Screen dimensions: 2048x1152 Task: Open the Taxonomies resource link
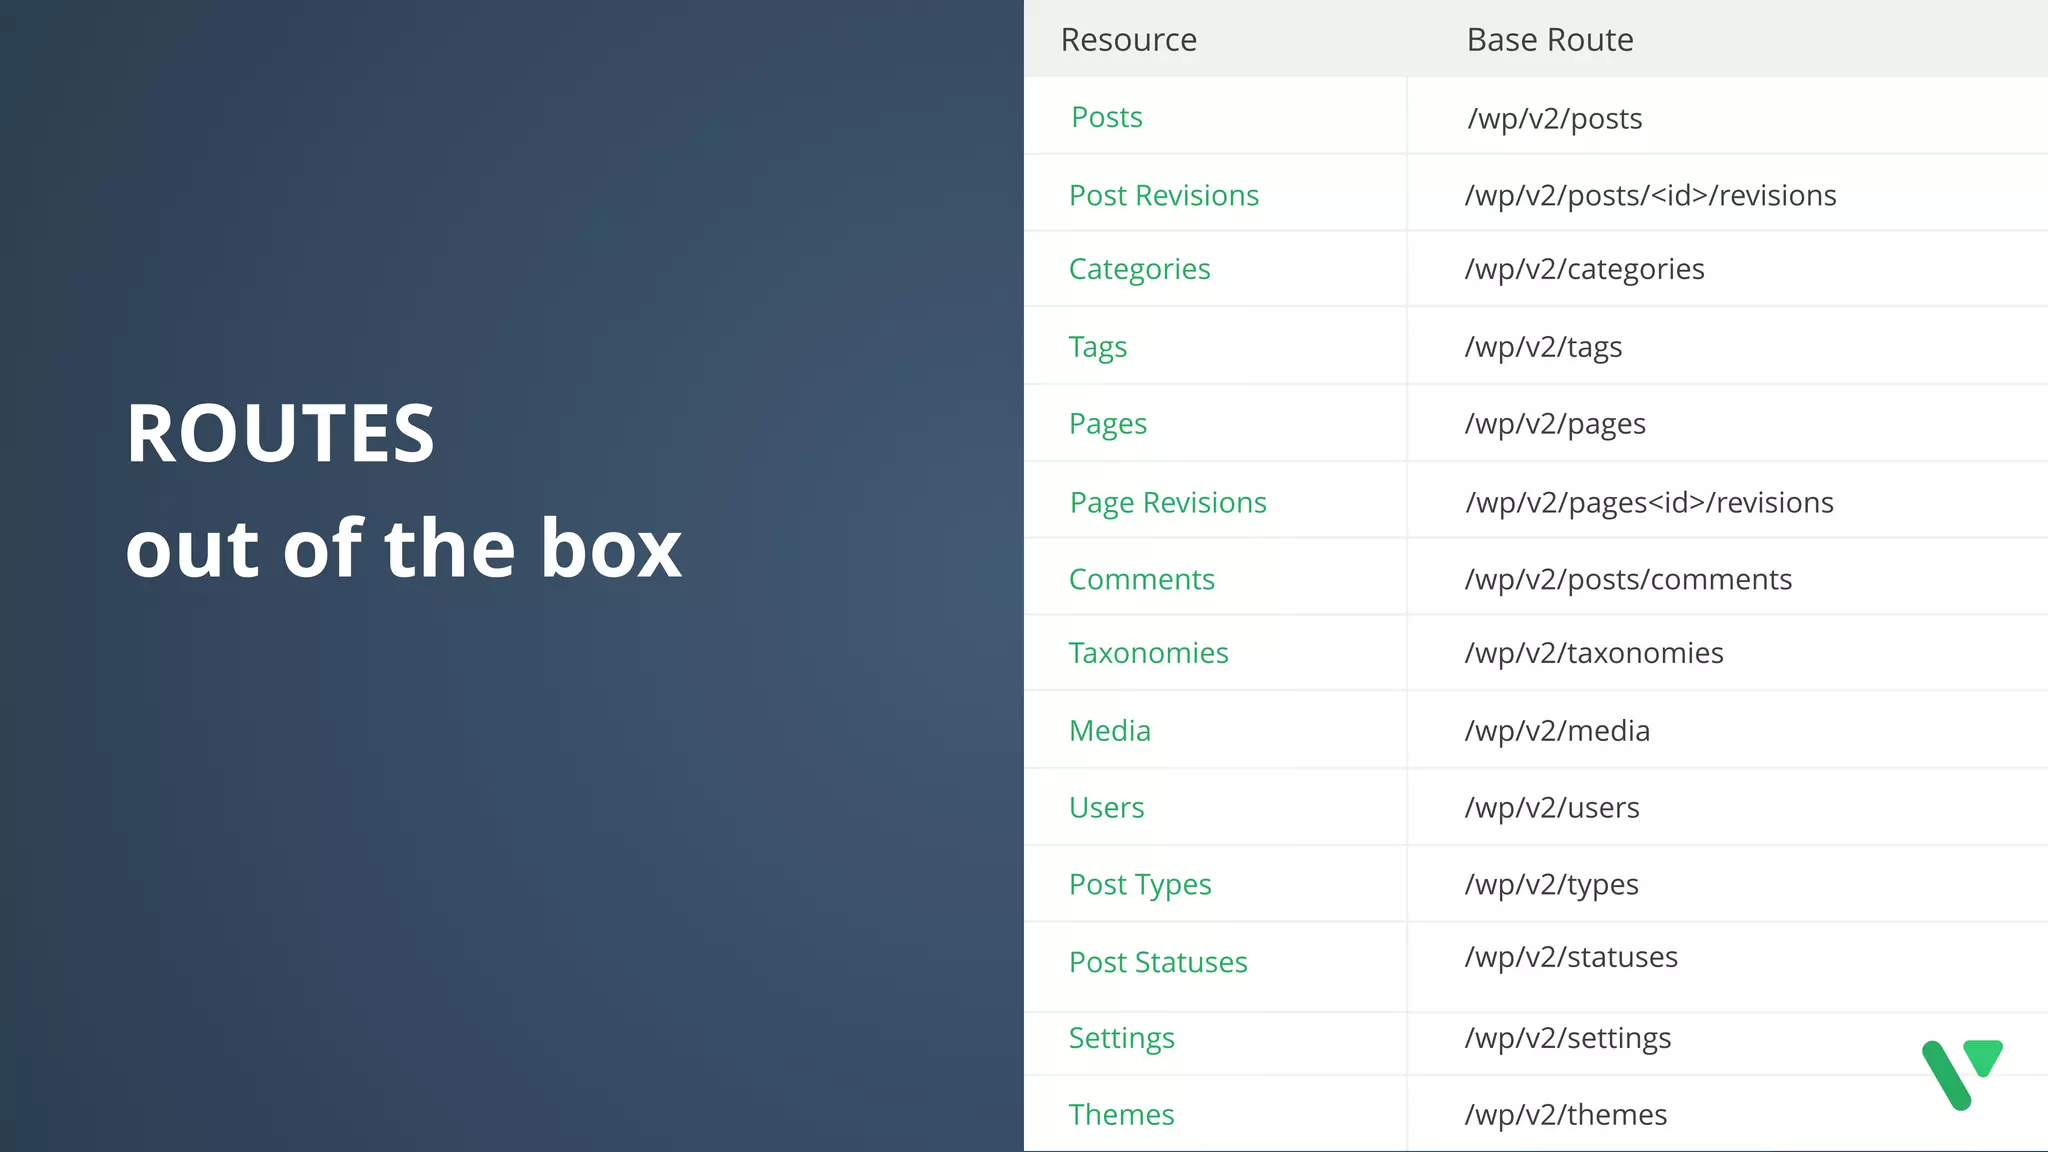coord(1148,652)
